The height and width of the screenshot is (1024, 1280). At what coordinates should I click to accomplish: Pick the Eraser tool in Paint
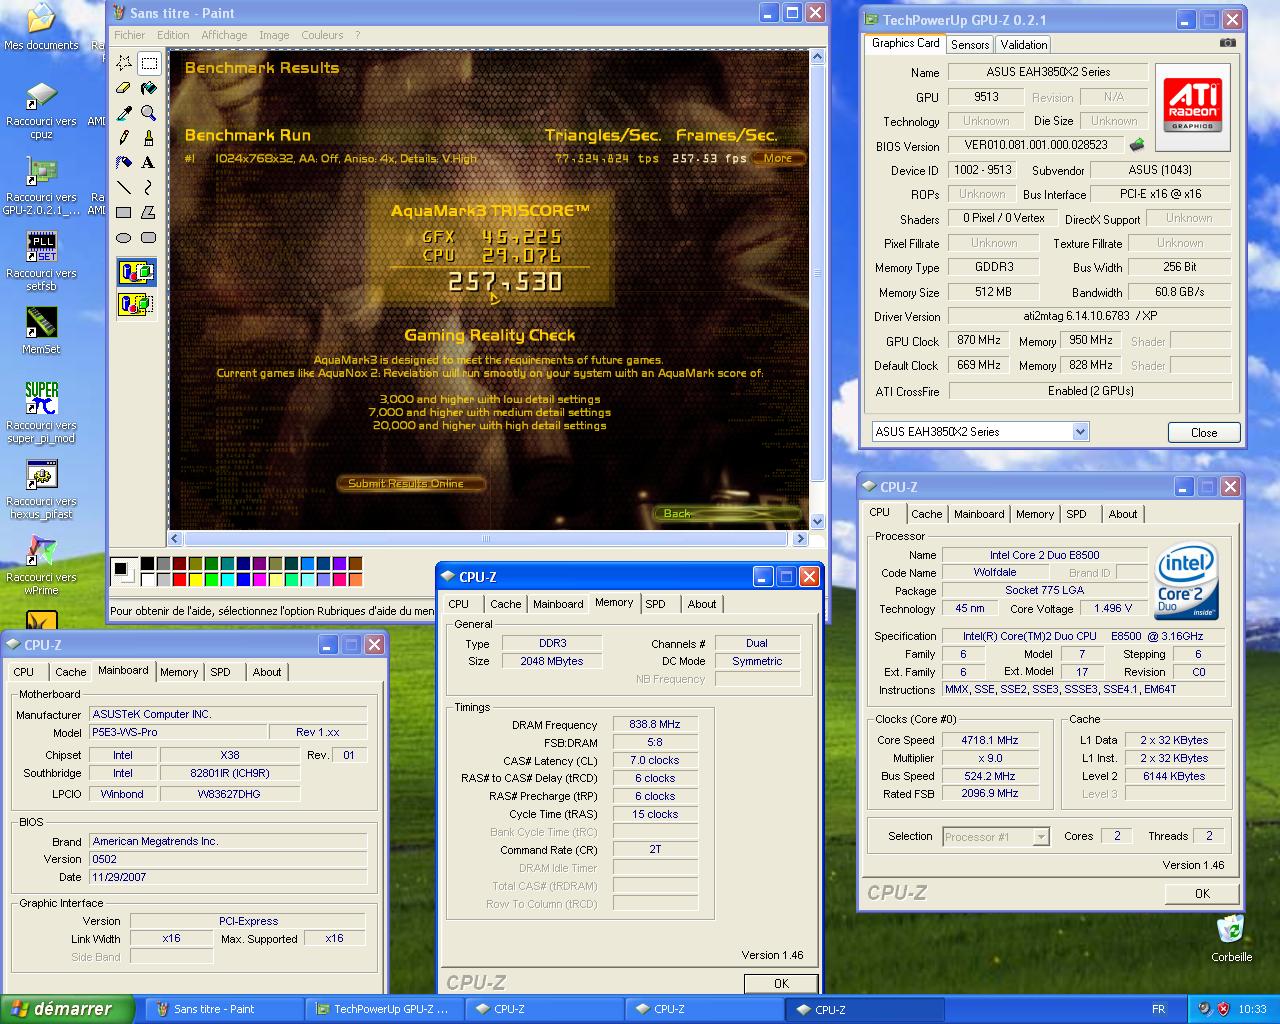point(124,88)
